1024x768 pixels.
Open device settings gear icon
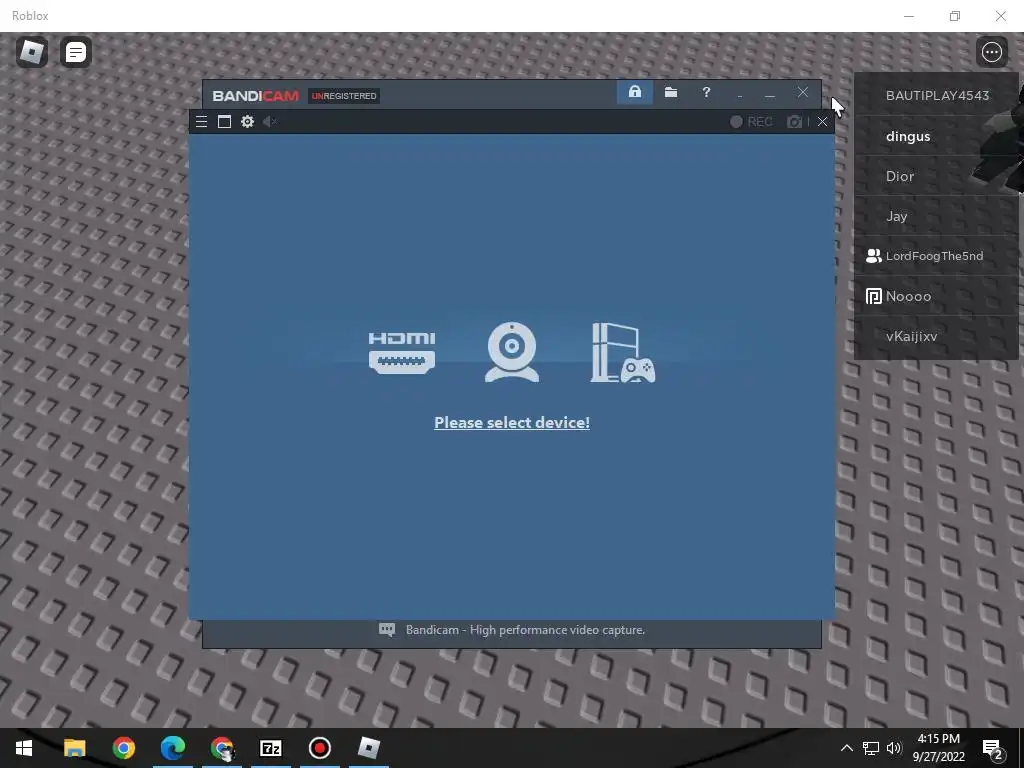click(248, 121)
